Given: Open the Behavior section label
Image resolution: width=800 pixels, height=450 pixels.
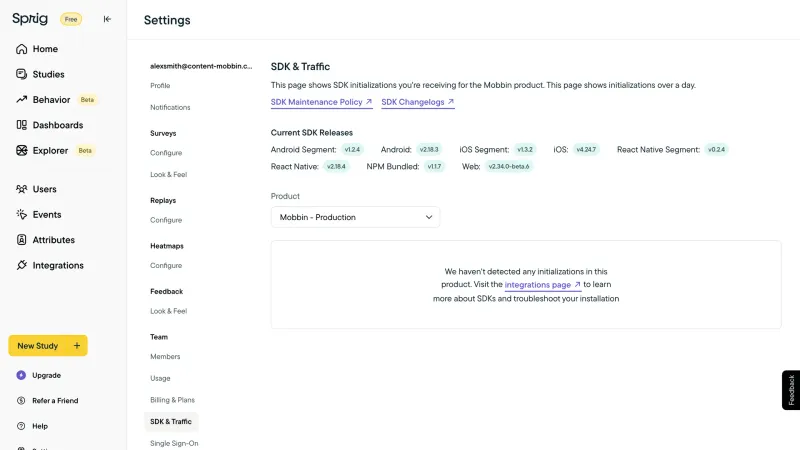Looking at the screenshot, I should (51, 99).
